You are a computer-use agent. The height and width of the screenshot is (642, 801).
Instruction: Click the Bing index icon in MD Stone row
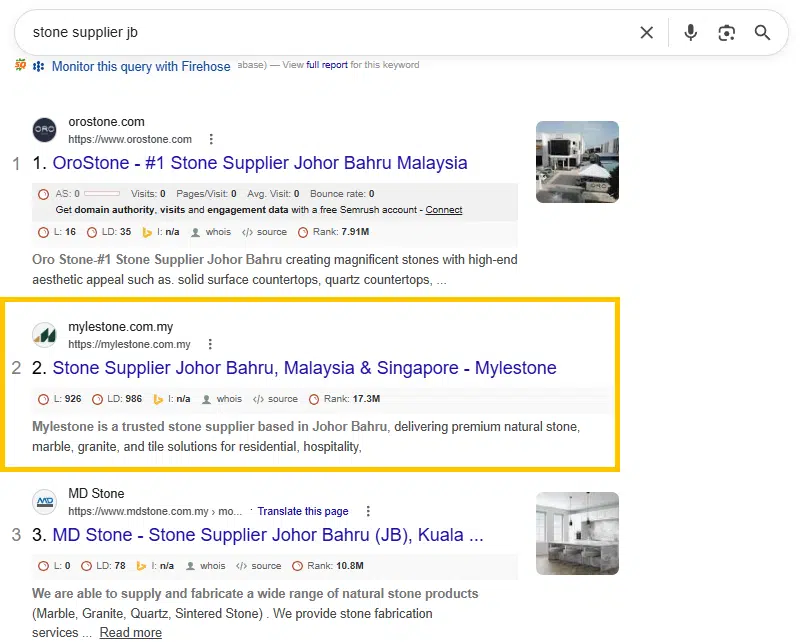coord(141,566)
